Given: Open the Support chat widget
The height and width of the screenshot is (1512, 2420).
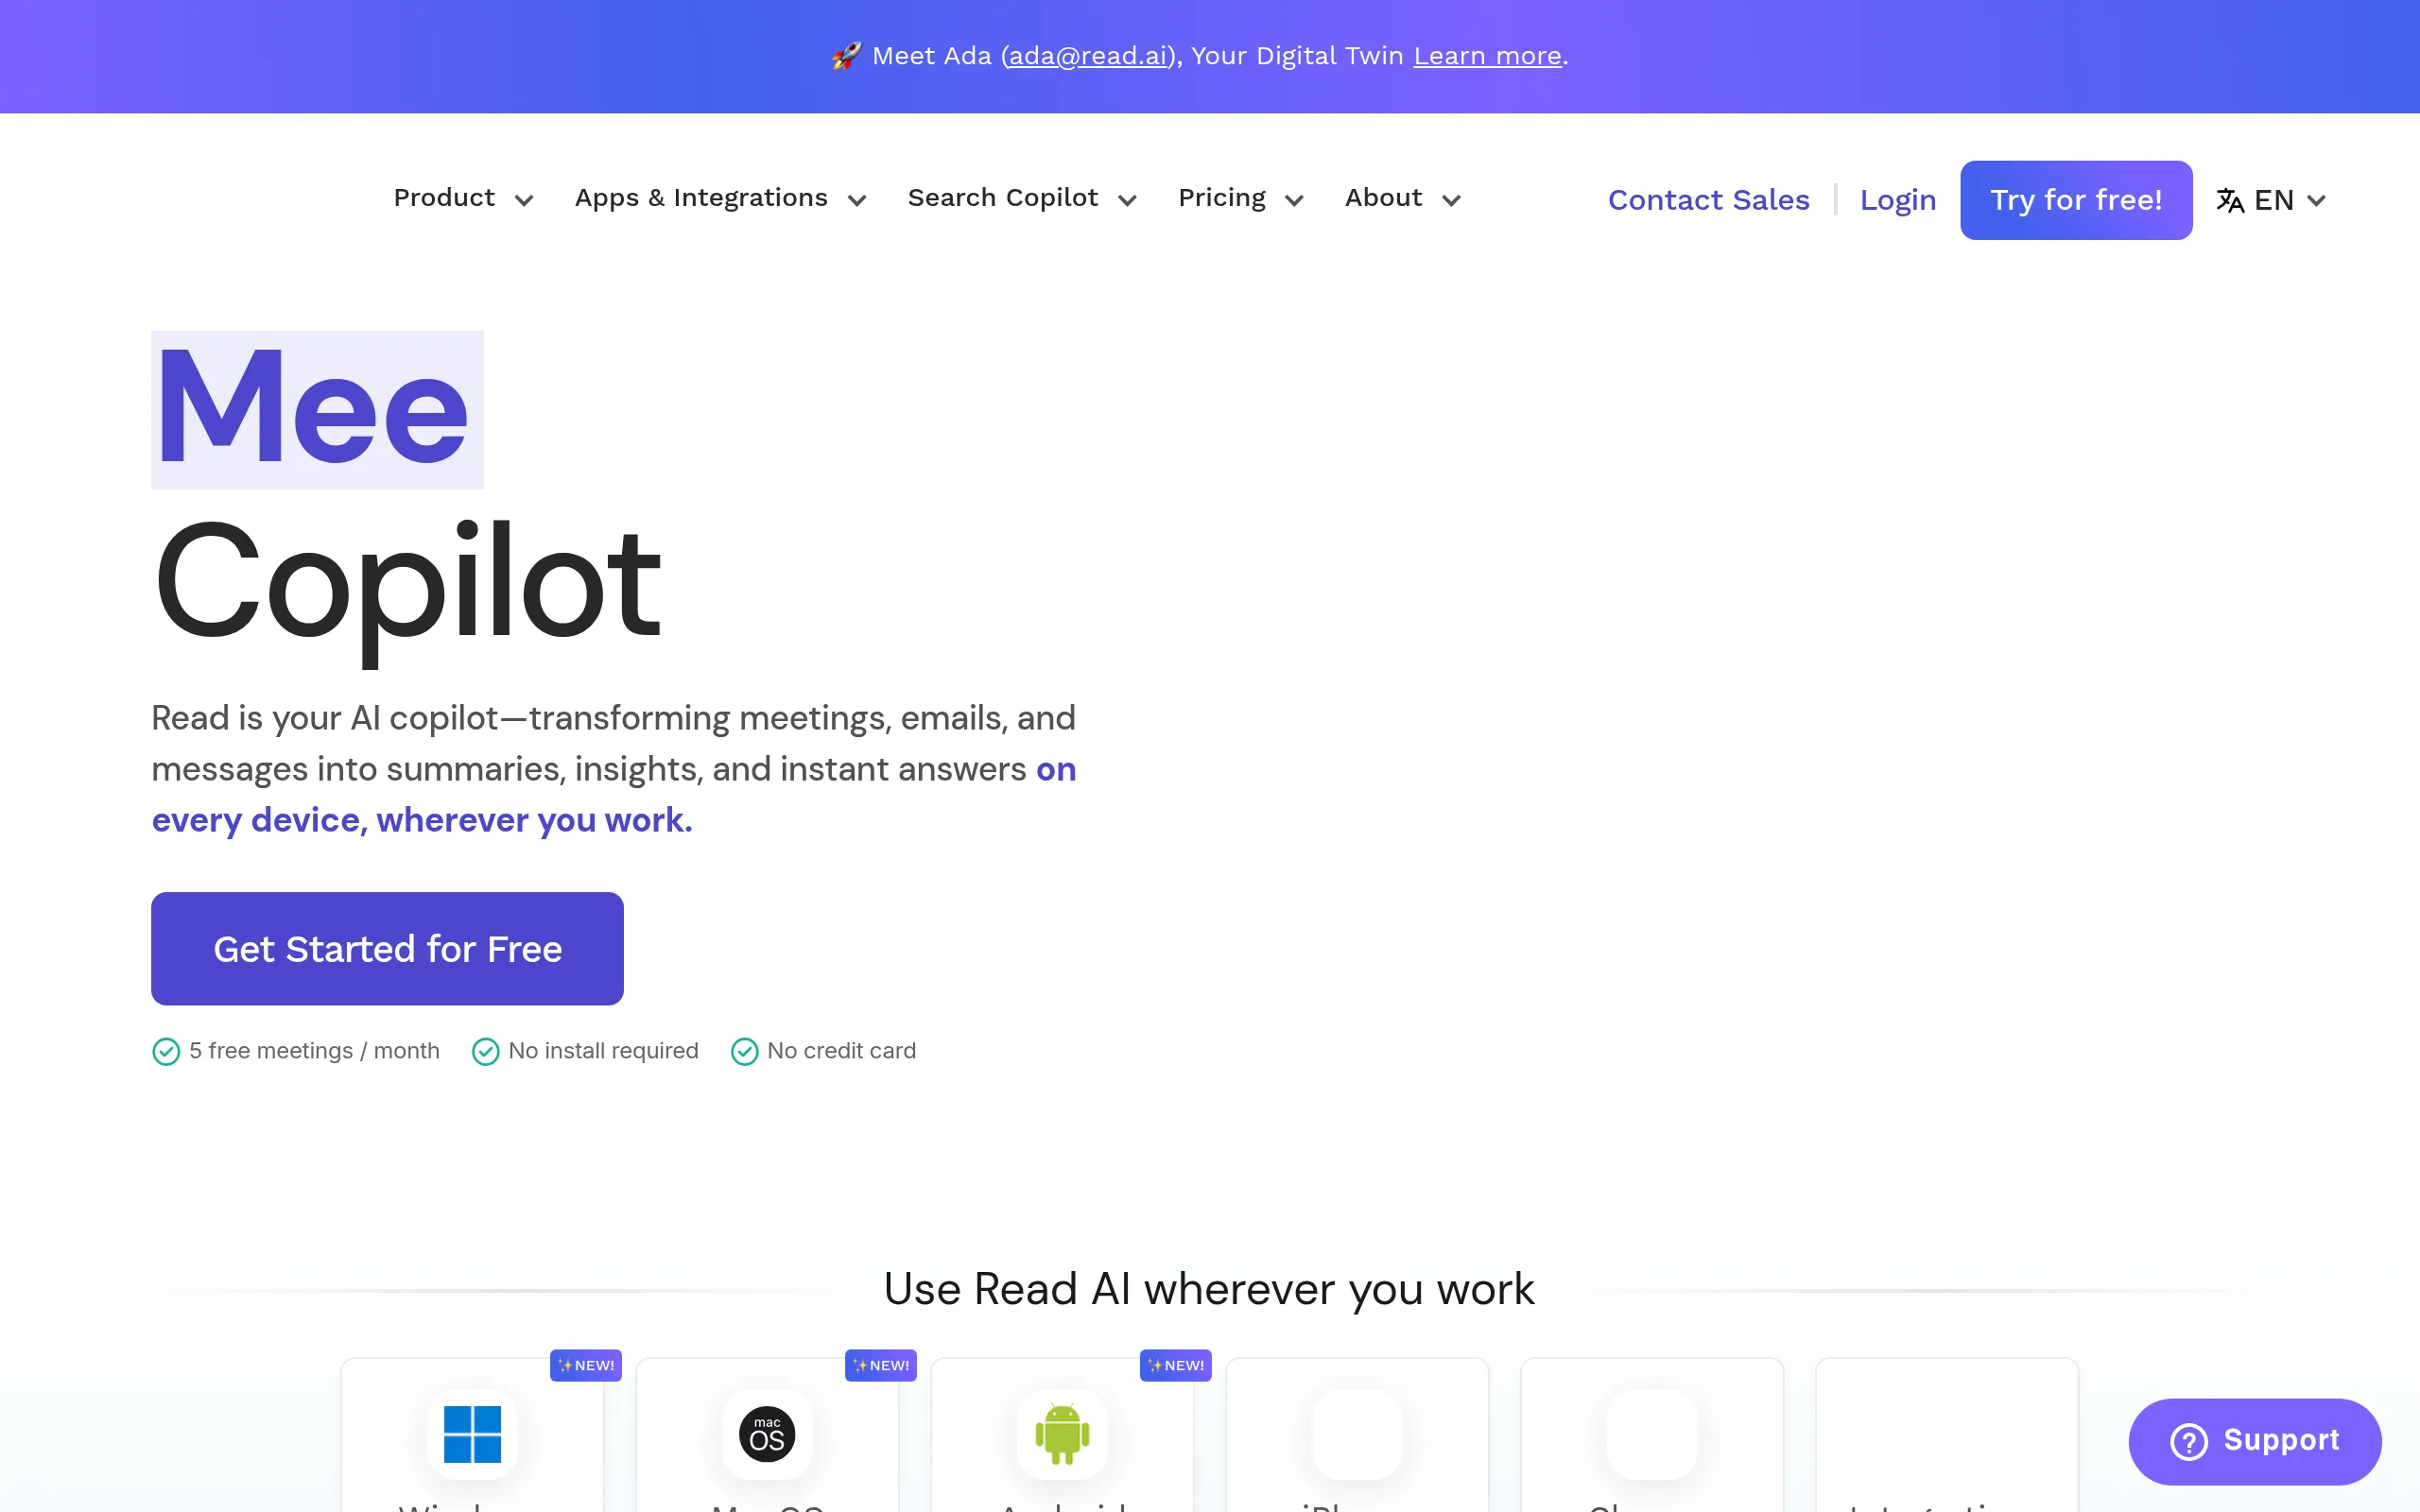Looking at the screenshot, I should pos(2255,1441).
